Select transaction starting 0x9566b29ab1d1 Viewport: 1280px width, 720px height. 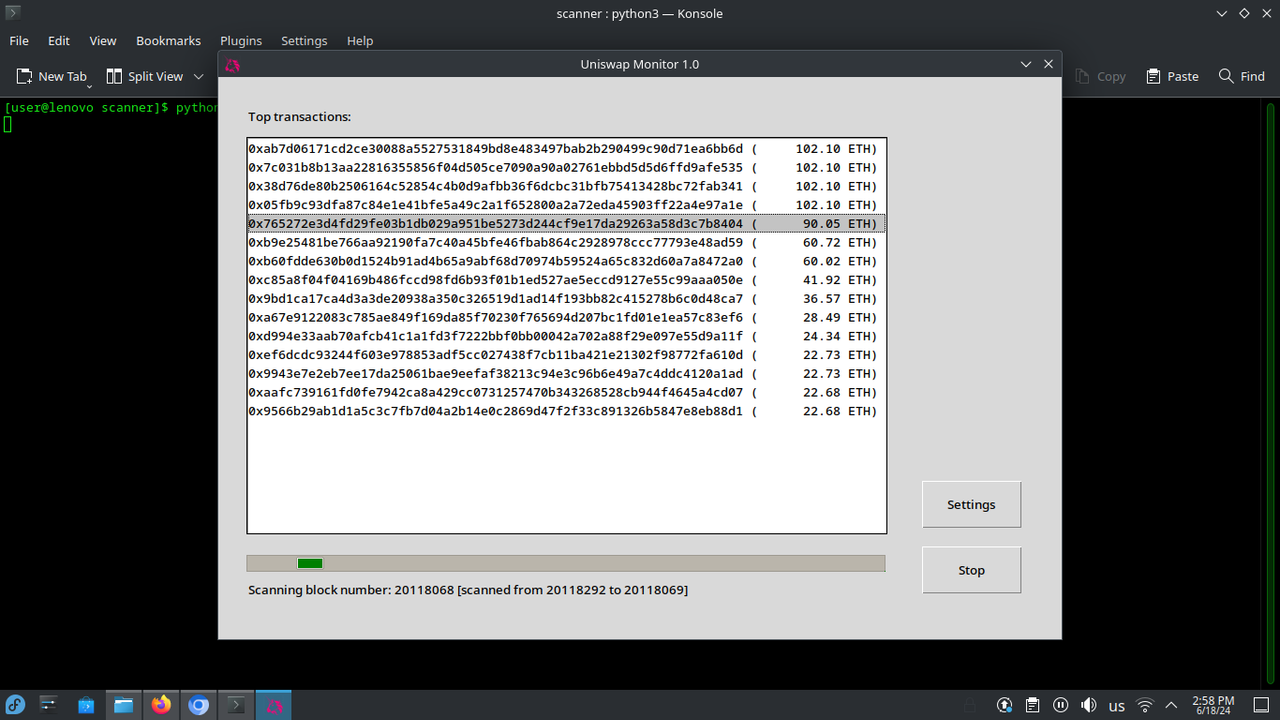point(566,411)
